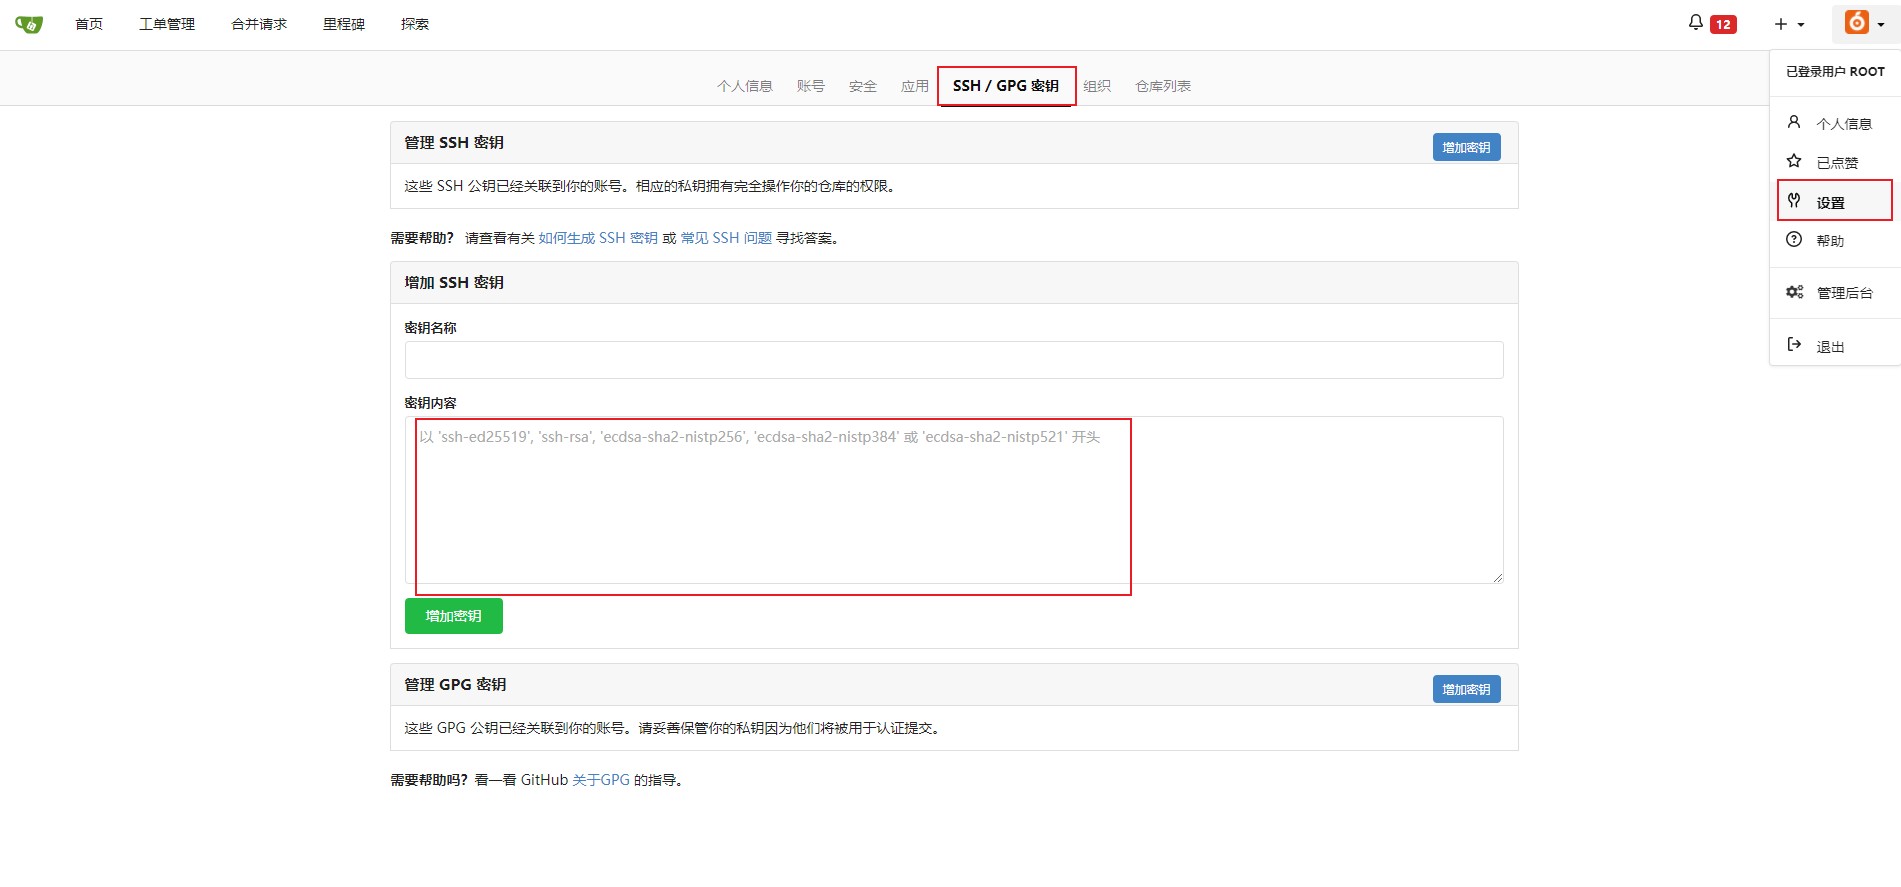
Task: Open 探索 in top navigation
Action: (415, 24)
